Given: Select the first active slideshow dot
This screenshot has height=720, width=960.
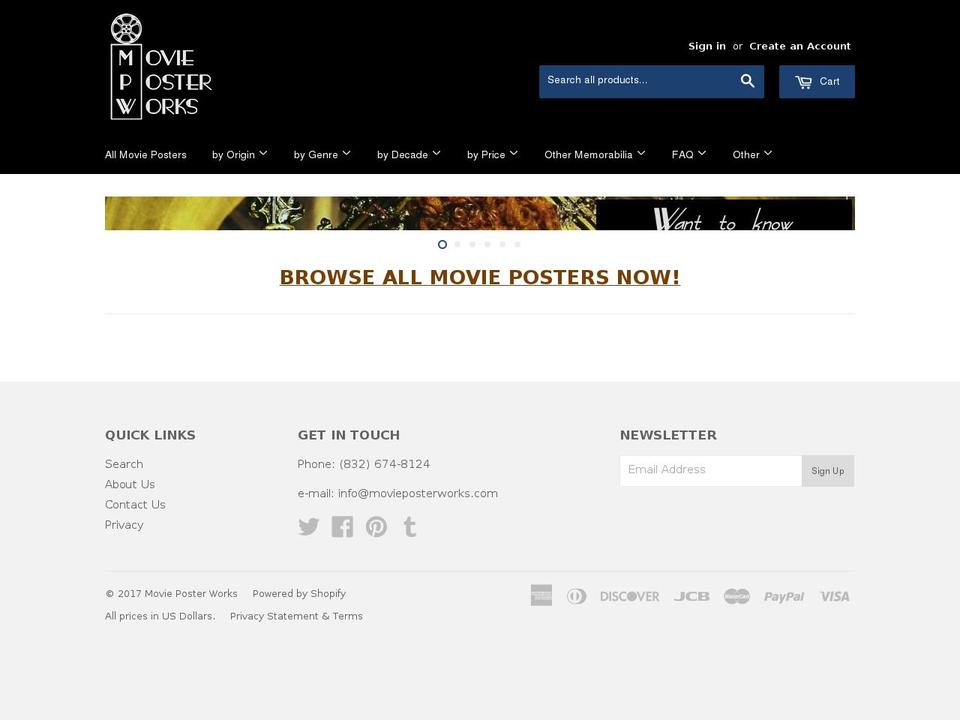Looking at the screenshot, I should pos(442,244).
